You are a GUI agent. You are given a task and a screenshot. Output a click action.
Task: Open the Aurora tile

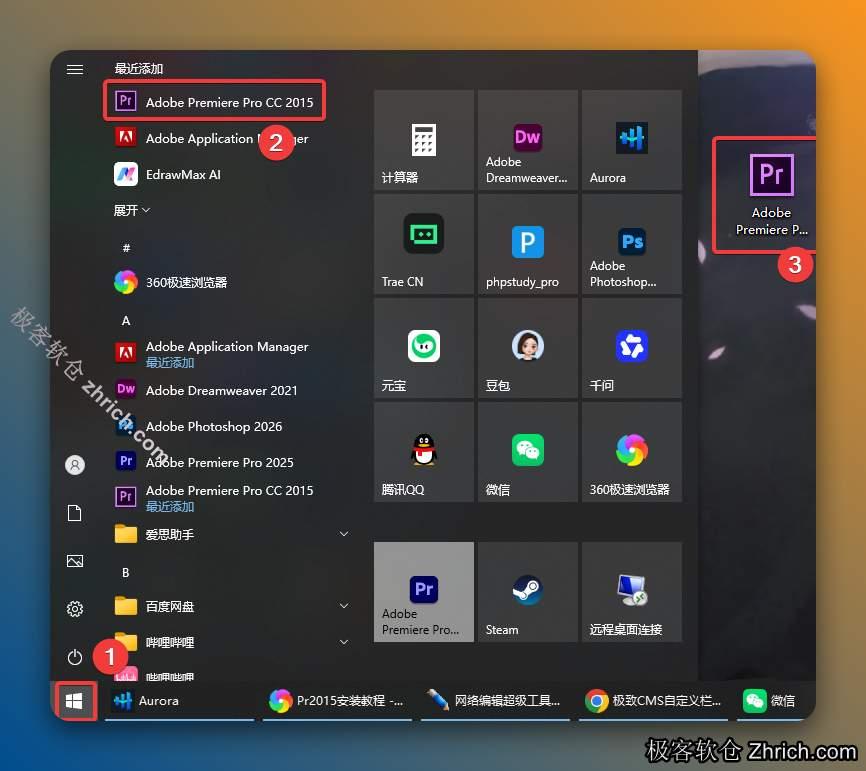[x=631, y=140]
